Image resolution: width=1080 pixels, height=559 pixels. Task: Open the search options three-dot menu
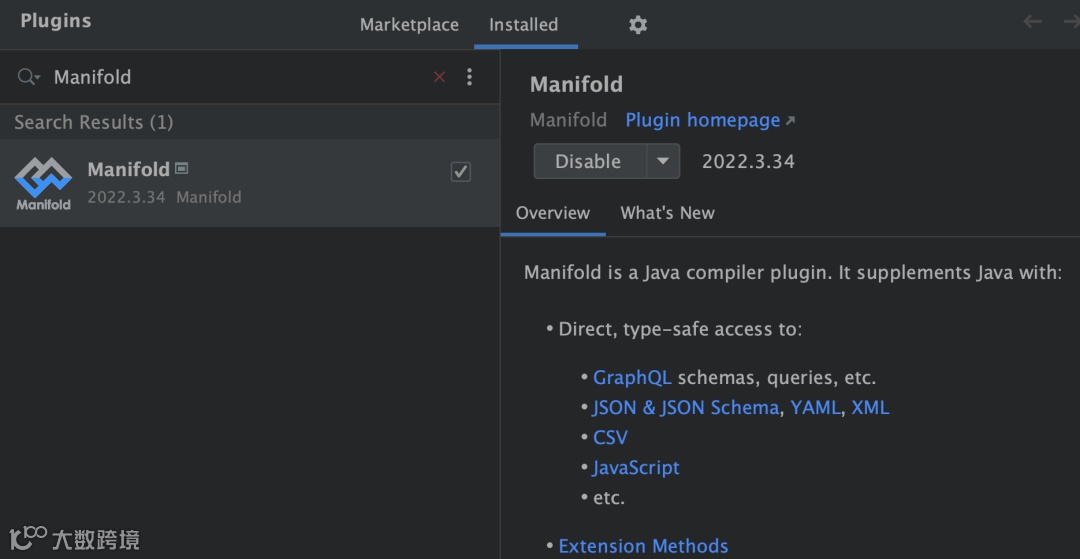[470, 77]
